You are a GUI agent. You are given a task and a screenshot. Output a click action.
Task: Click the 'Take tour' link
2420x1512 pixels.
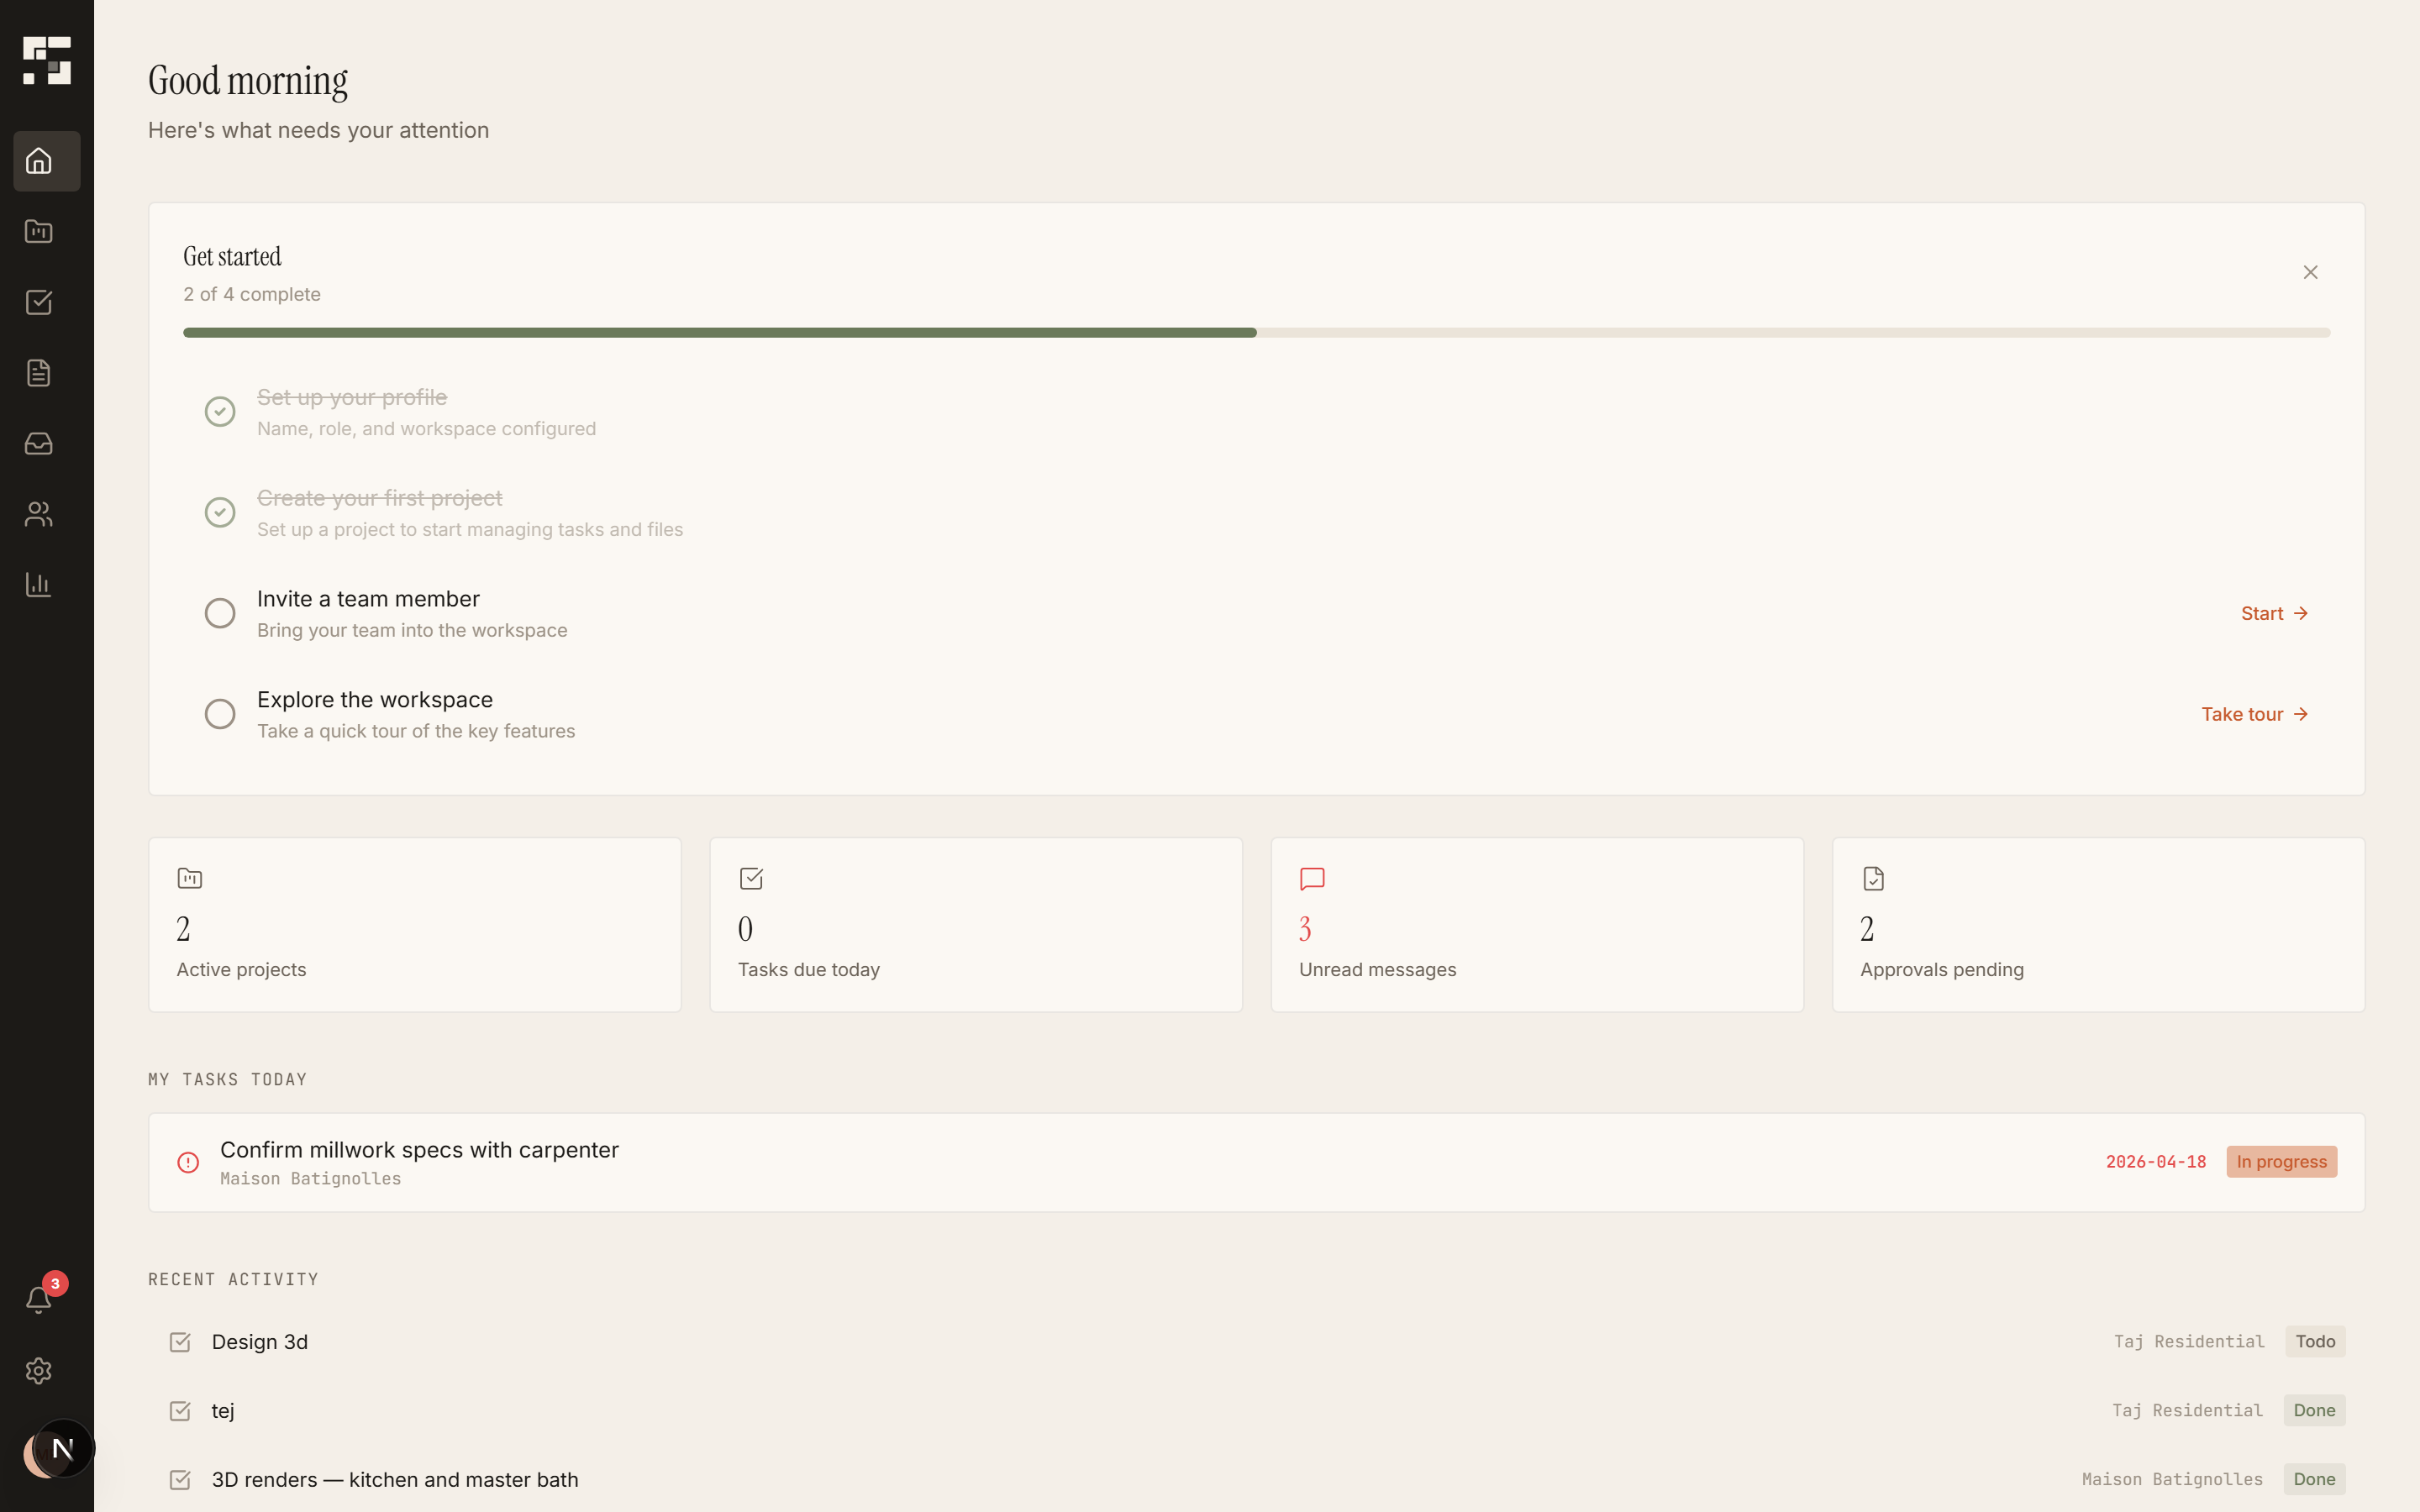point(2254,714)
